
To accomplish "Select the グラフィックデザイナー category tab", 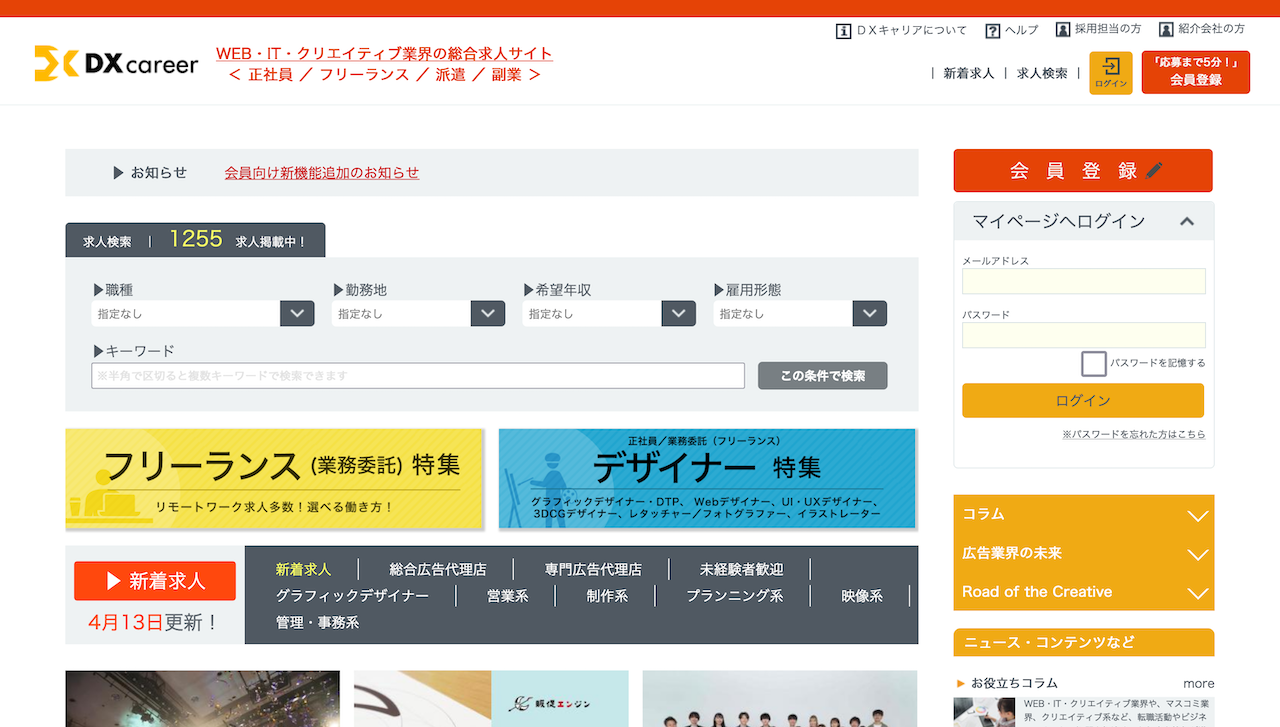I will (x=352, y=595).
